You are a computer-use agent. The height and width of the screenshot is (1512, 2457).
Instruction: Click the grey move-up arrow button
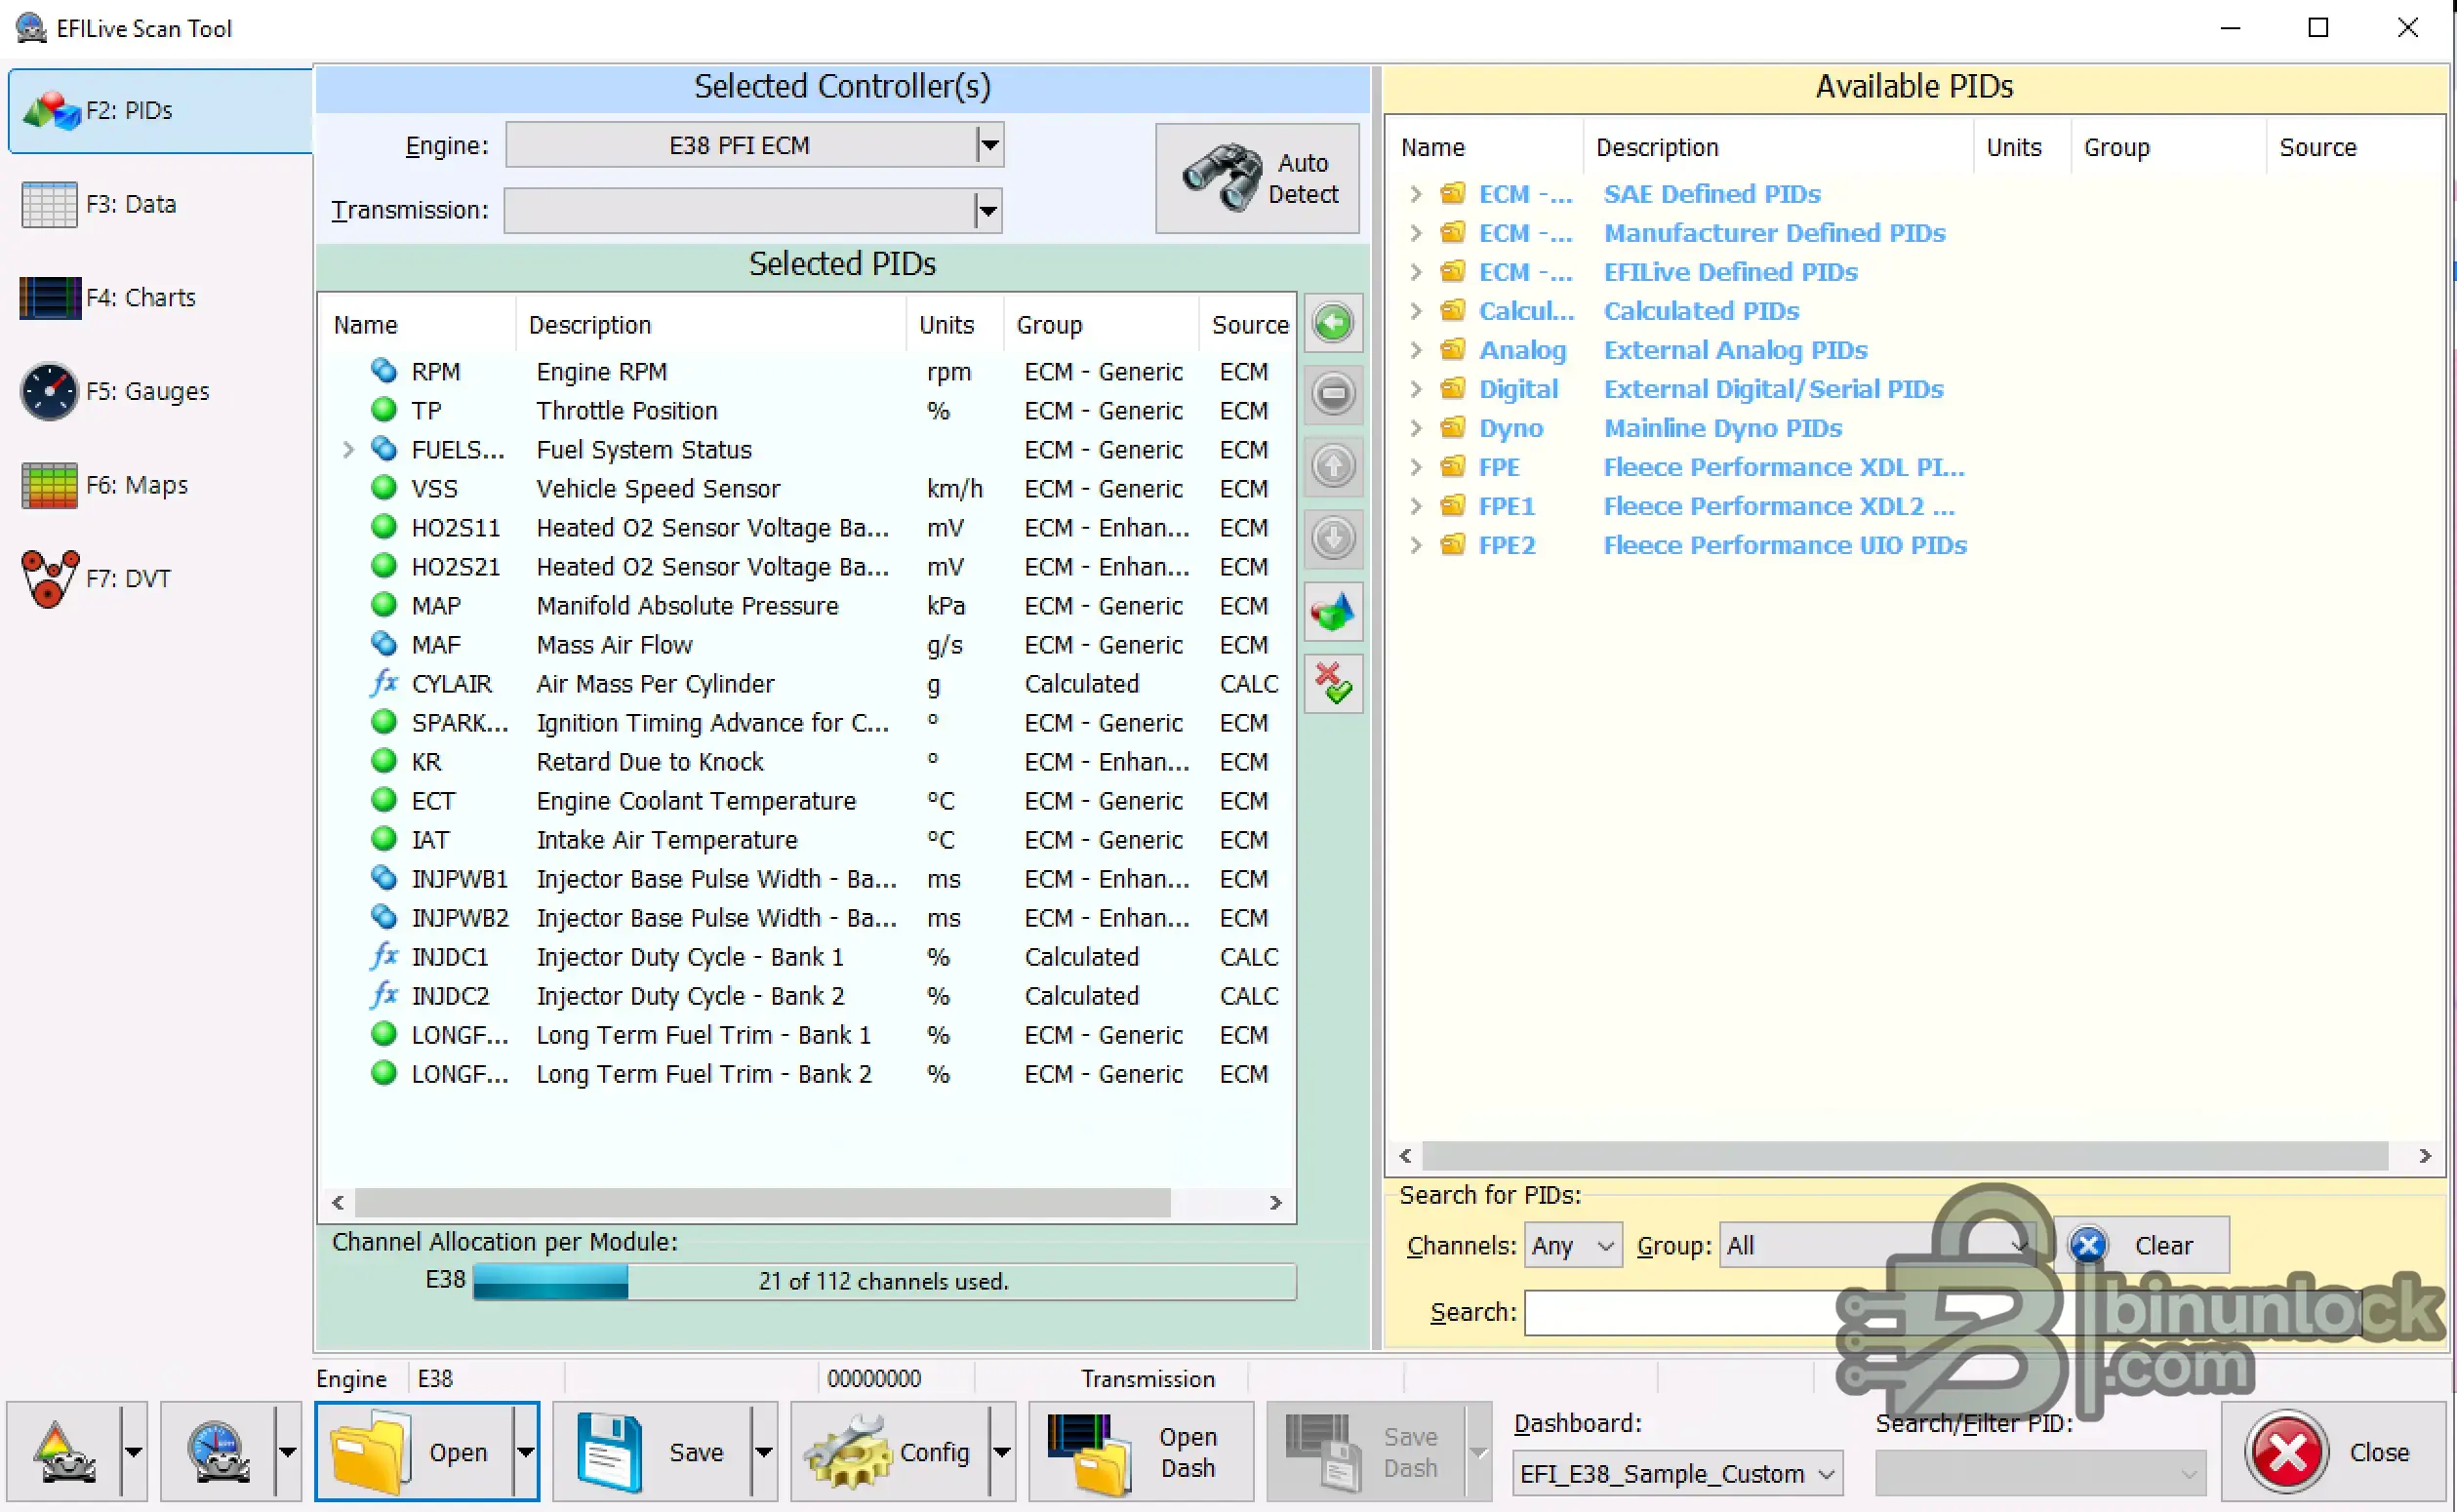[1333, 466]
